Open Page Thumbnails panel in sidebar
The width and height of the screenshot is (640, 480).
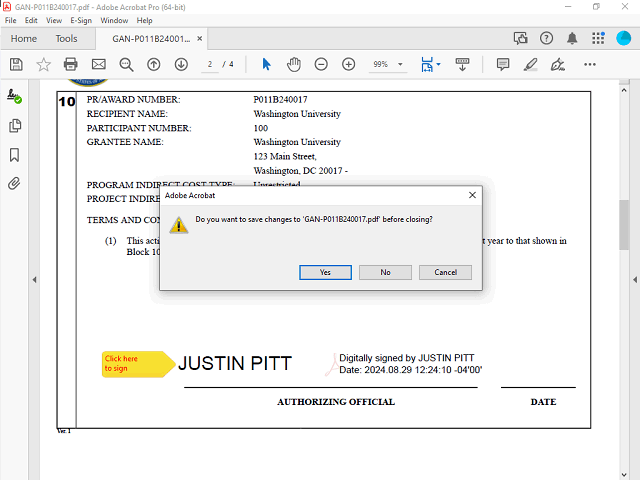tap(15, 125)
